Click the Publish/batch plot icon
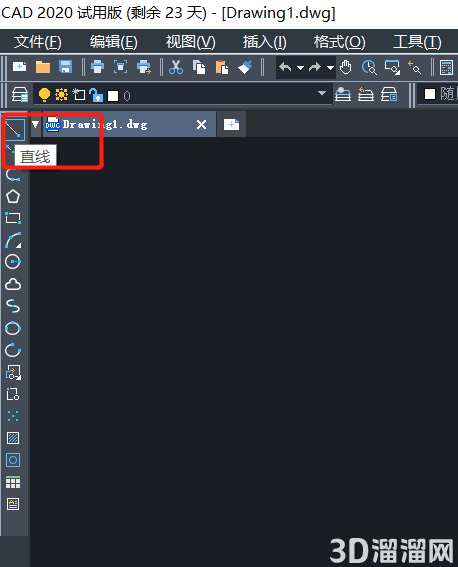This screenshot has height=567, width=458. (144, 67)
